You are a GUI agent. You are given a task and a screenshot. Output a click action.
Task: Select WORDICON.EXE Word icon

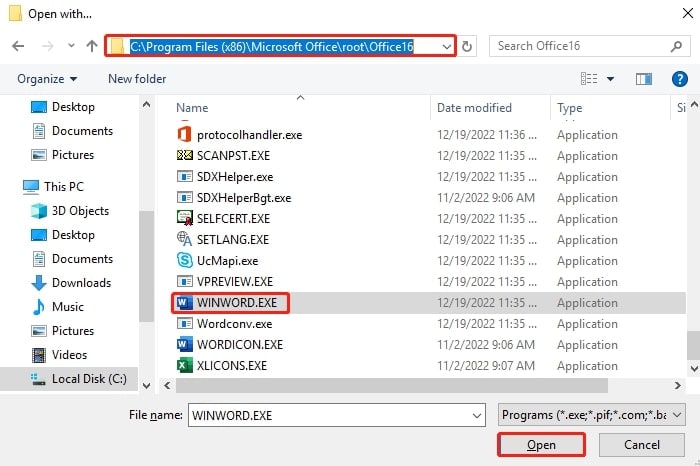click(x=185, y=345)
